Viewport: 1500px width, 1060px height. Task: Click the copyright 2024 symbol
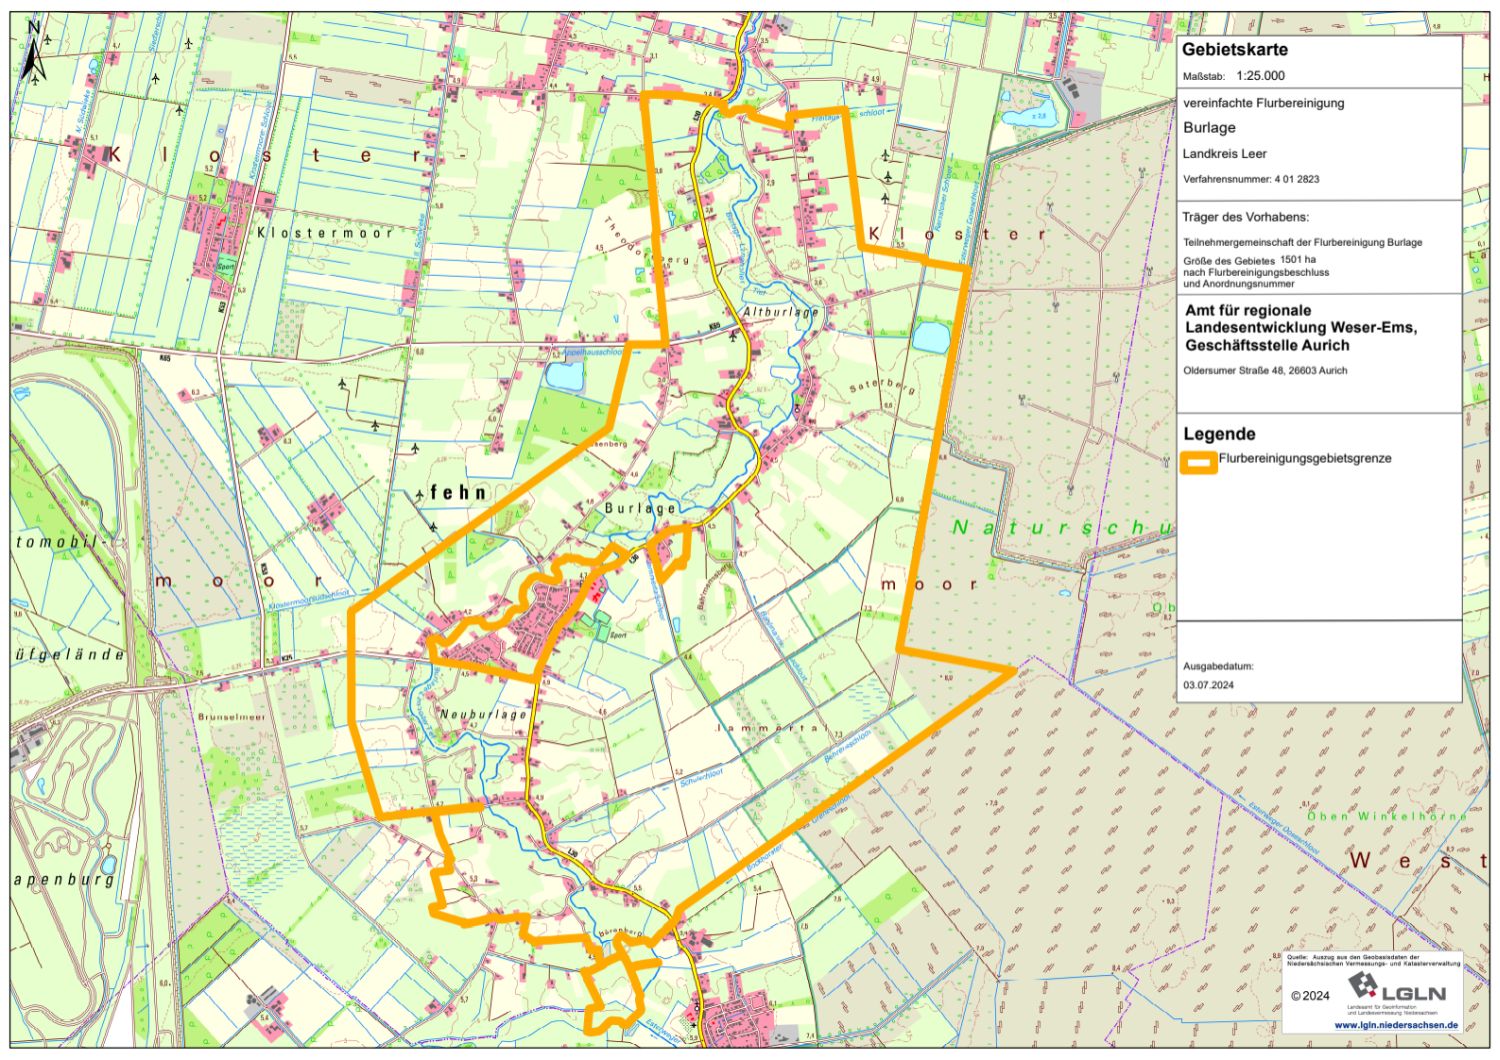(x=1310, y=996)
